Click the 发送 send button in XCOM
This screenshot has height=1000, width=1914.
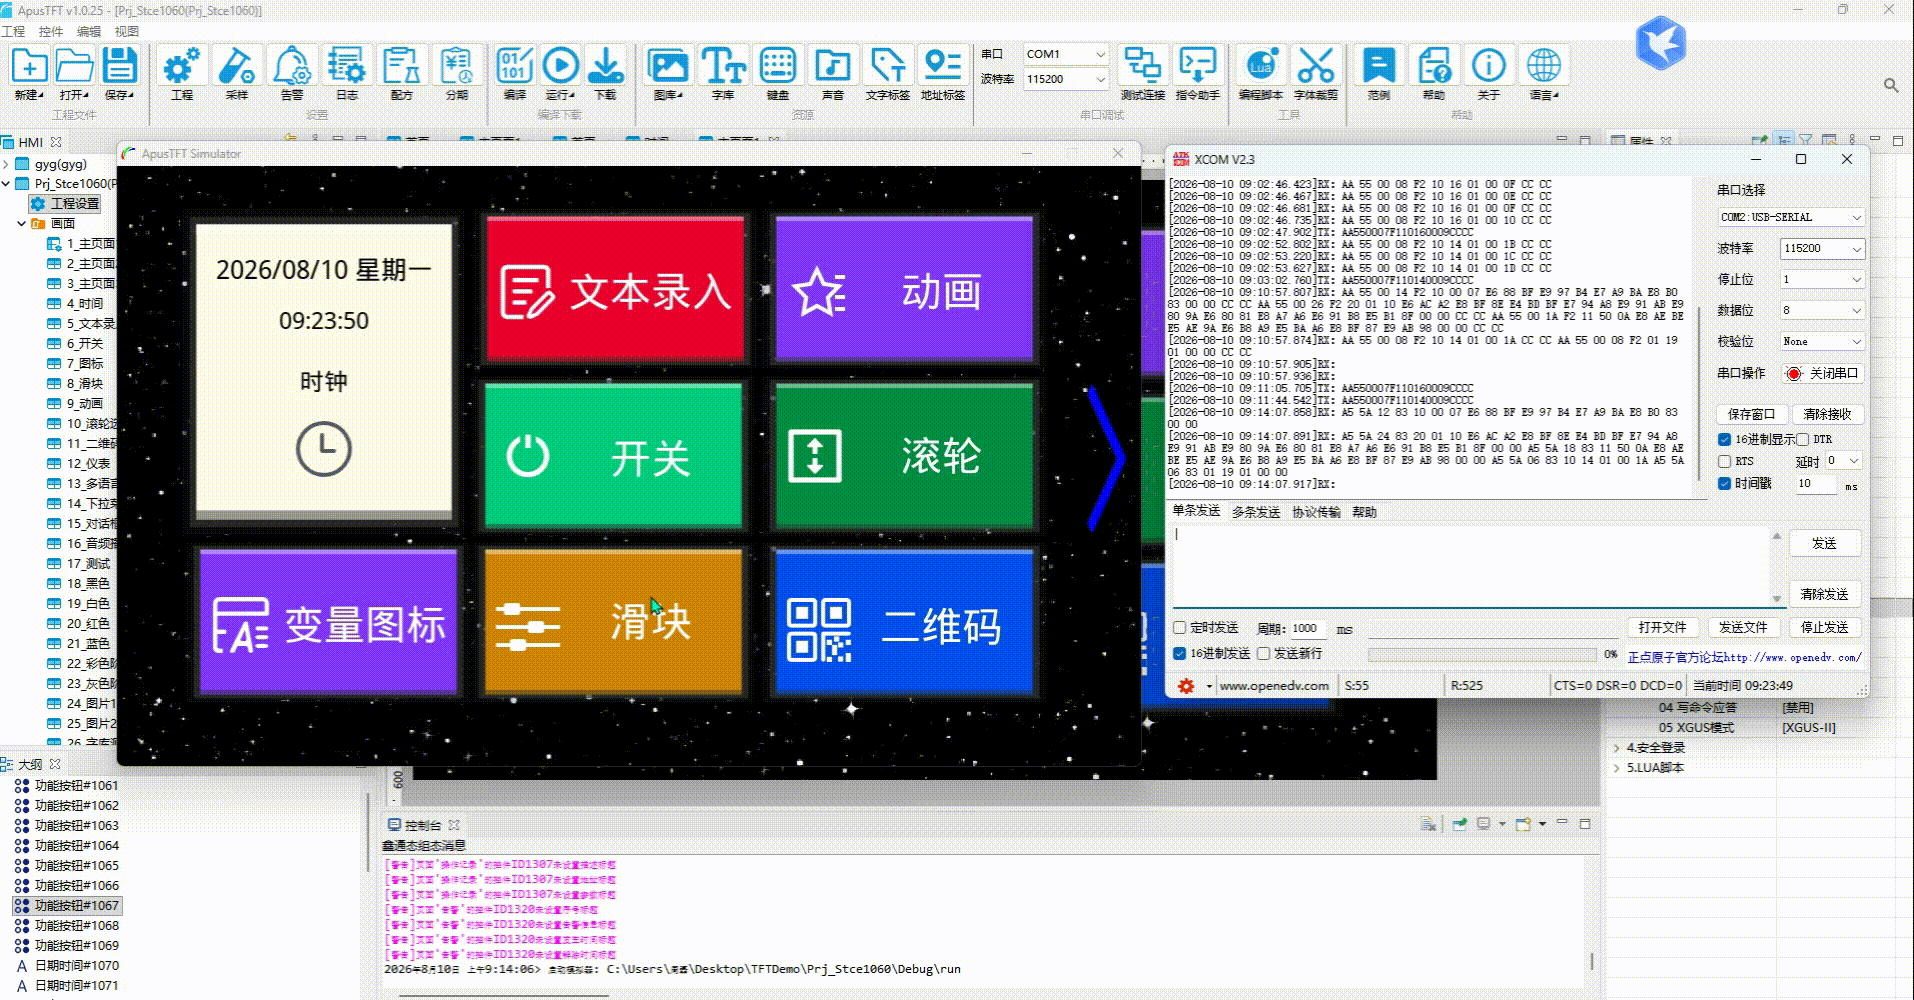click(1825, 543)
